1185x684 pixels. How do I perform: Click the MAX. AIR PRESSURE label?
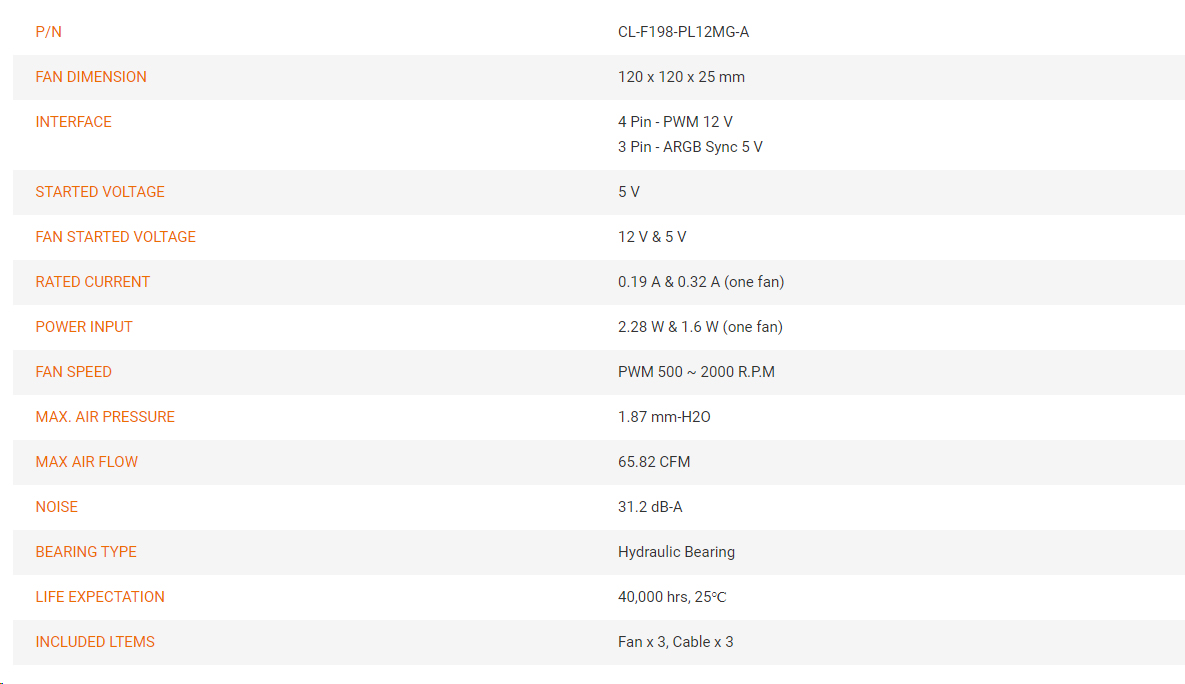pos(105,416)
